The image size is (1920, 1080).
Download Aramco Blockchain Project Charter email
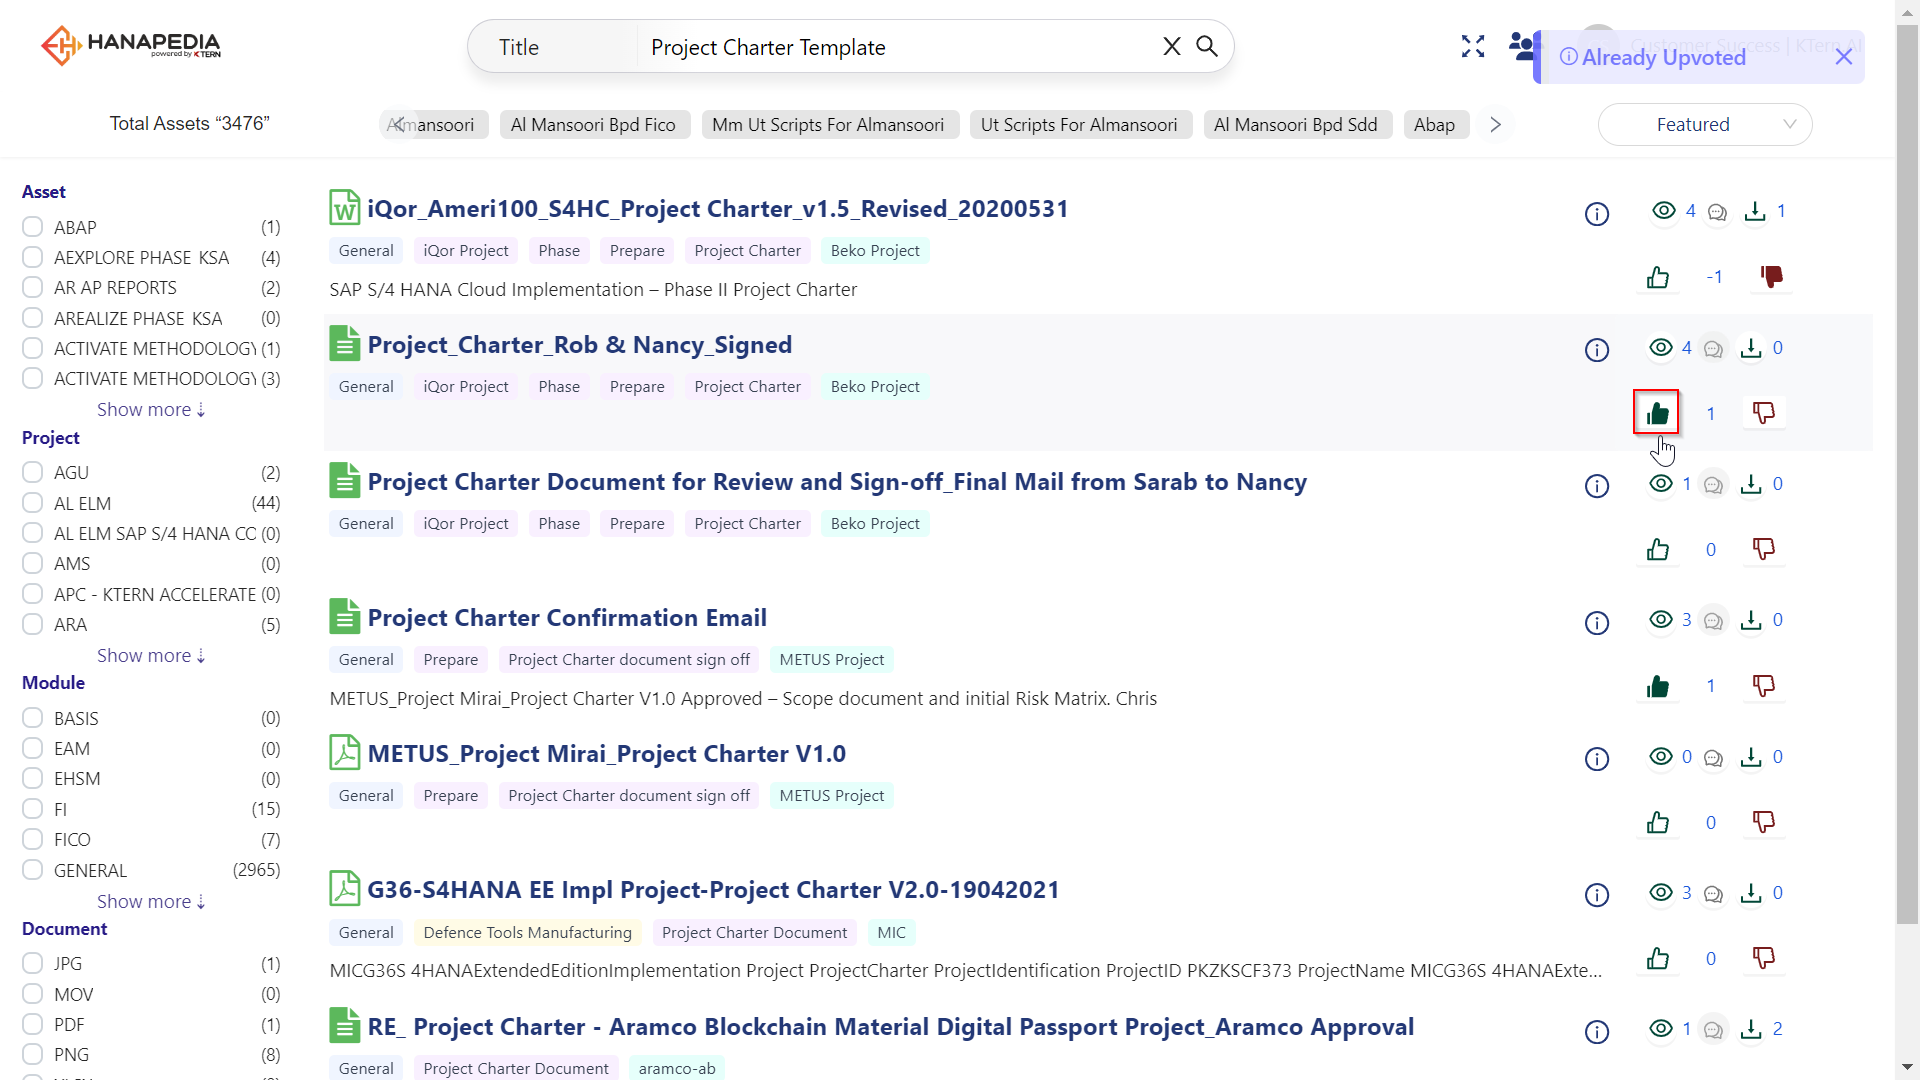click(1751, 1029)
